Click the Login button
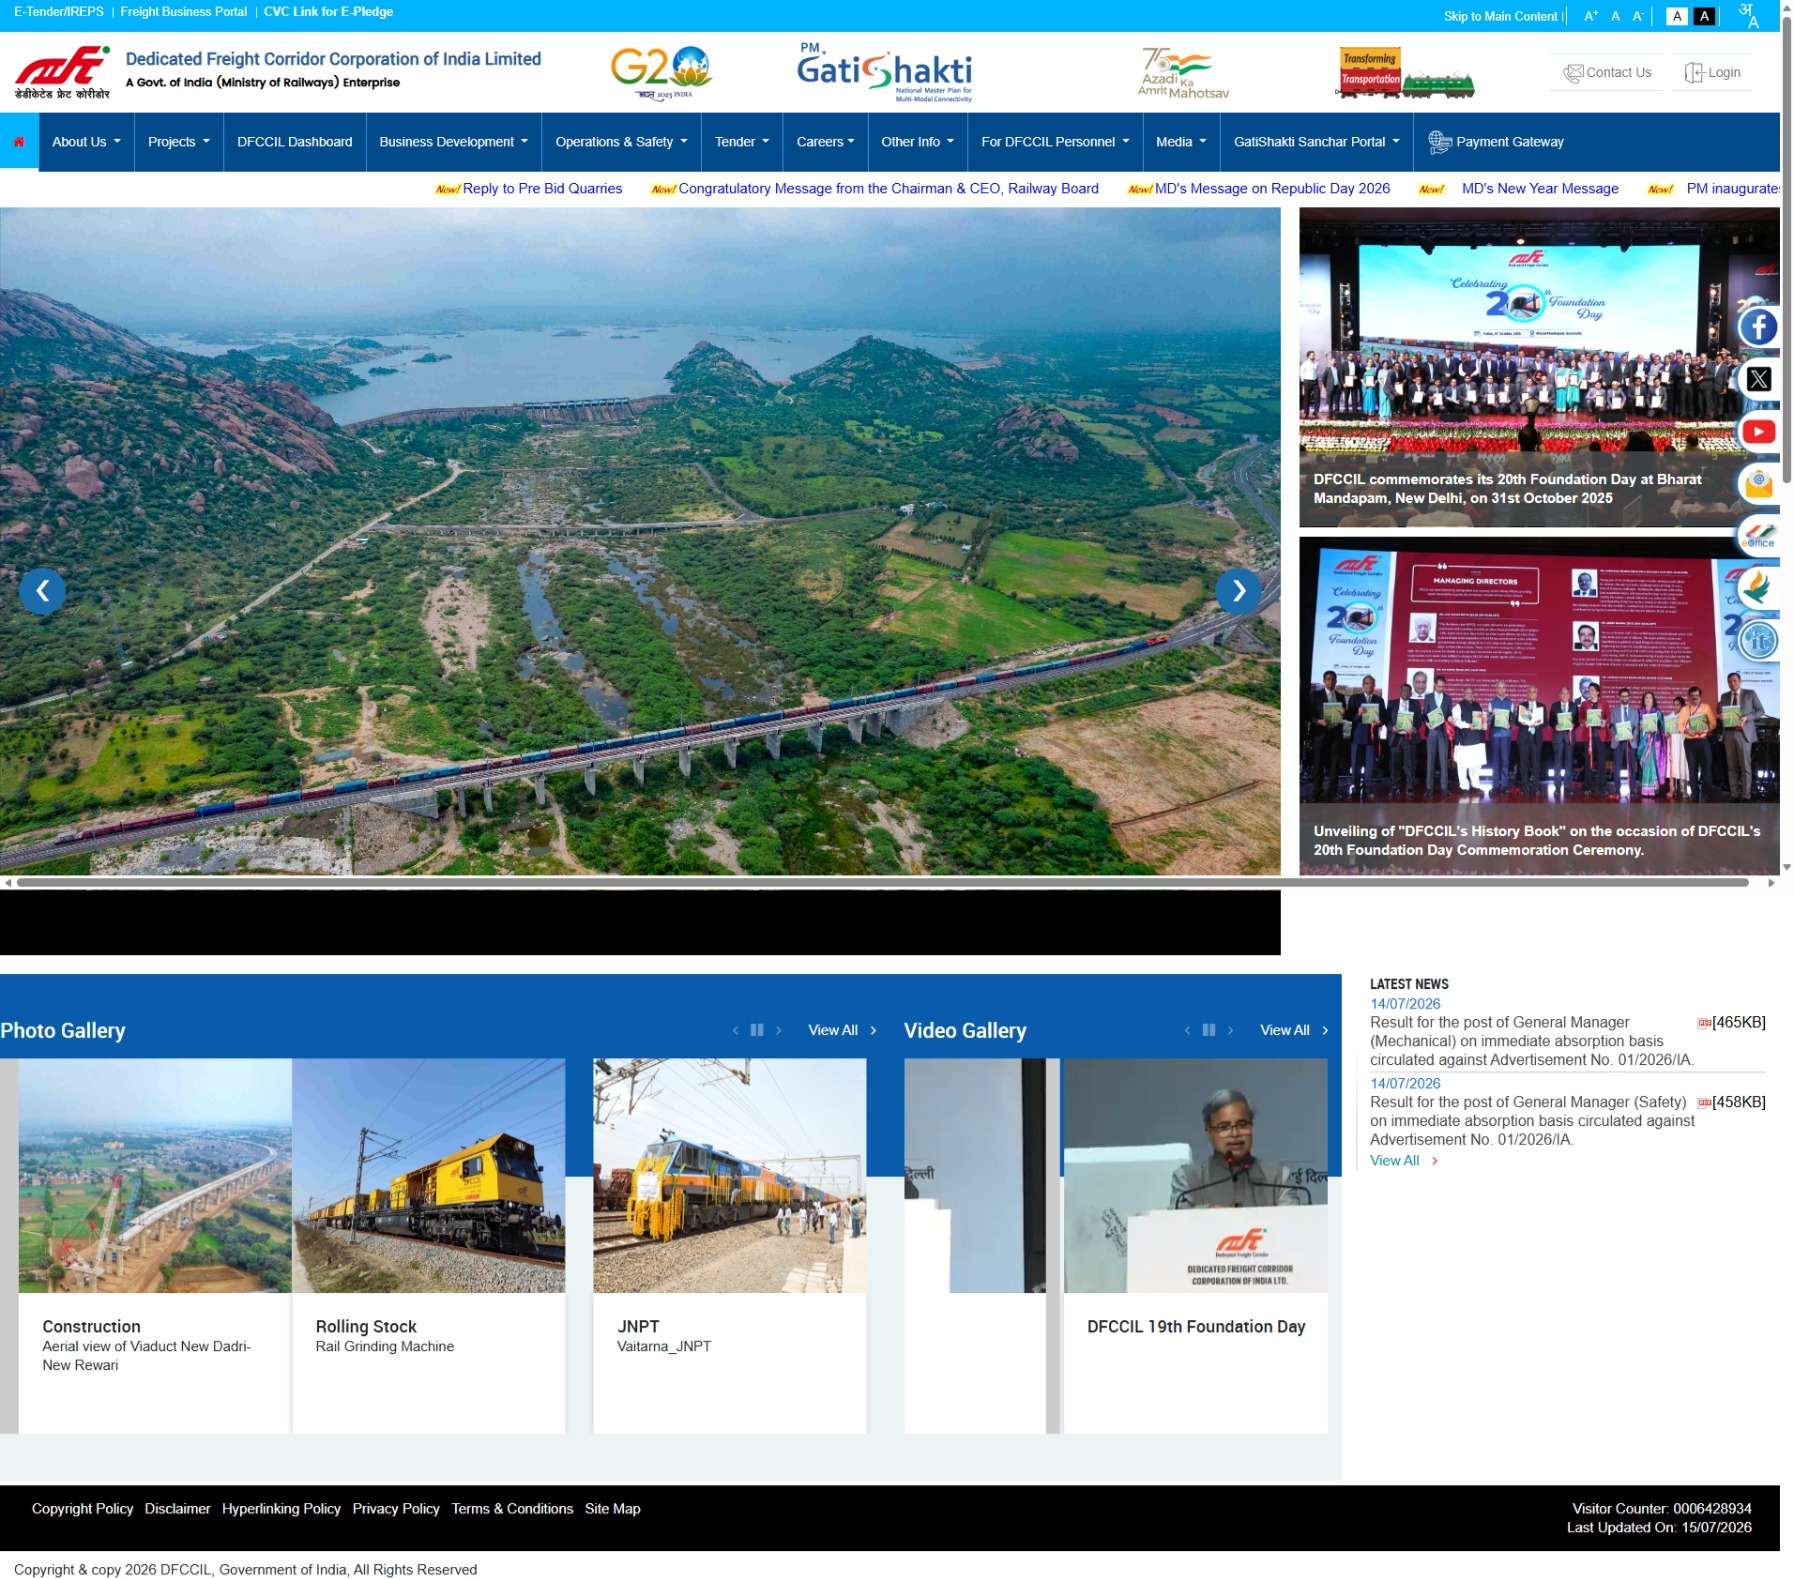 point(1712,72)
